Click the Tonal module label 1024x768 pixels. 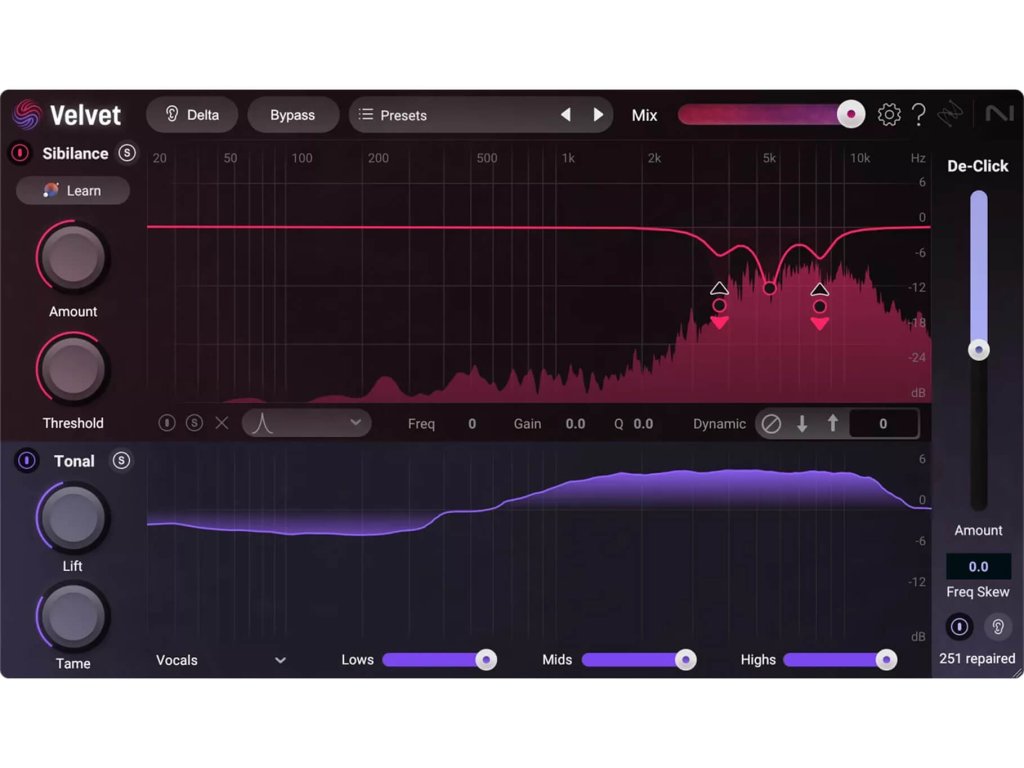(x=74, y=461)
